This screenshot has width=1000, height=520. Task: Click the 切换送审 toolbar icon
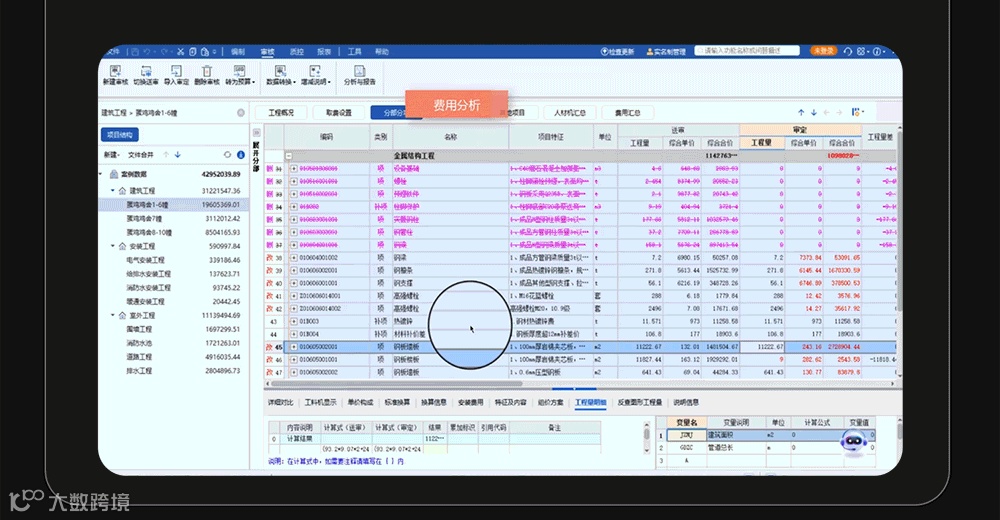pos(146,75)
